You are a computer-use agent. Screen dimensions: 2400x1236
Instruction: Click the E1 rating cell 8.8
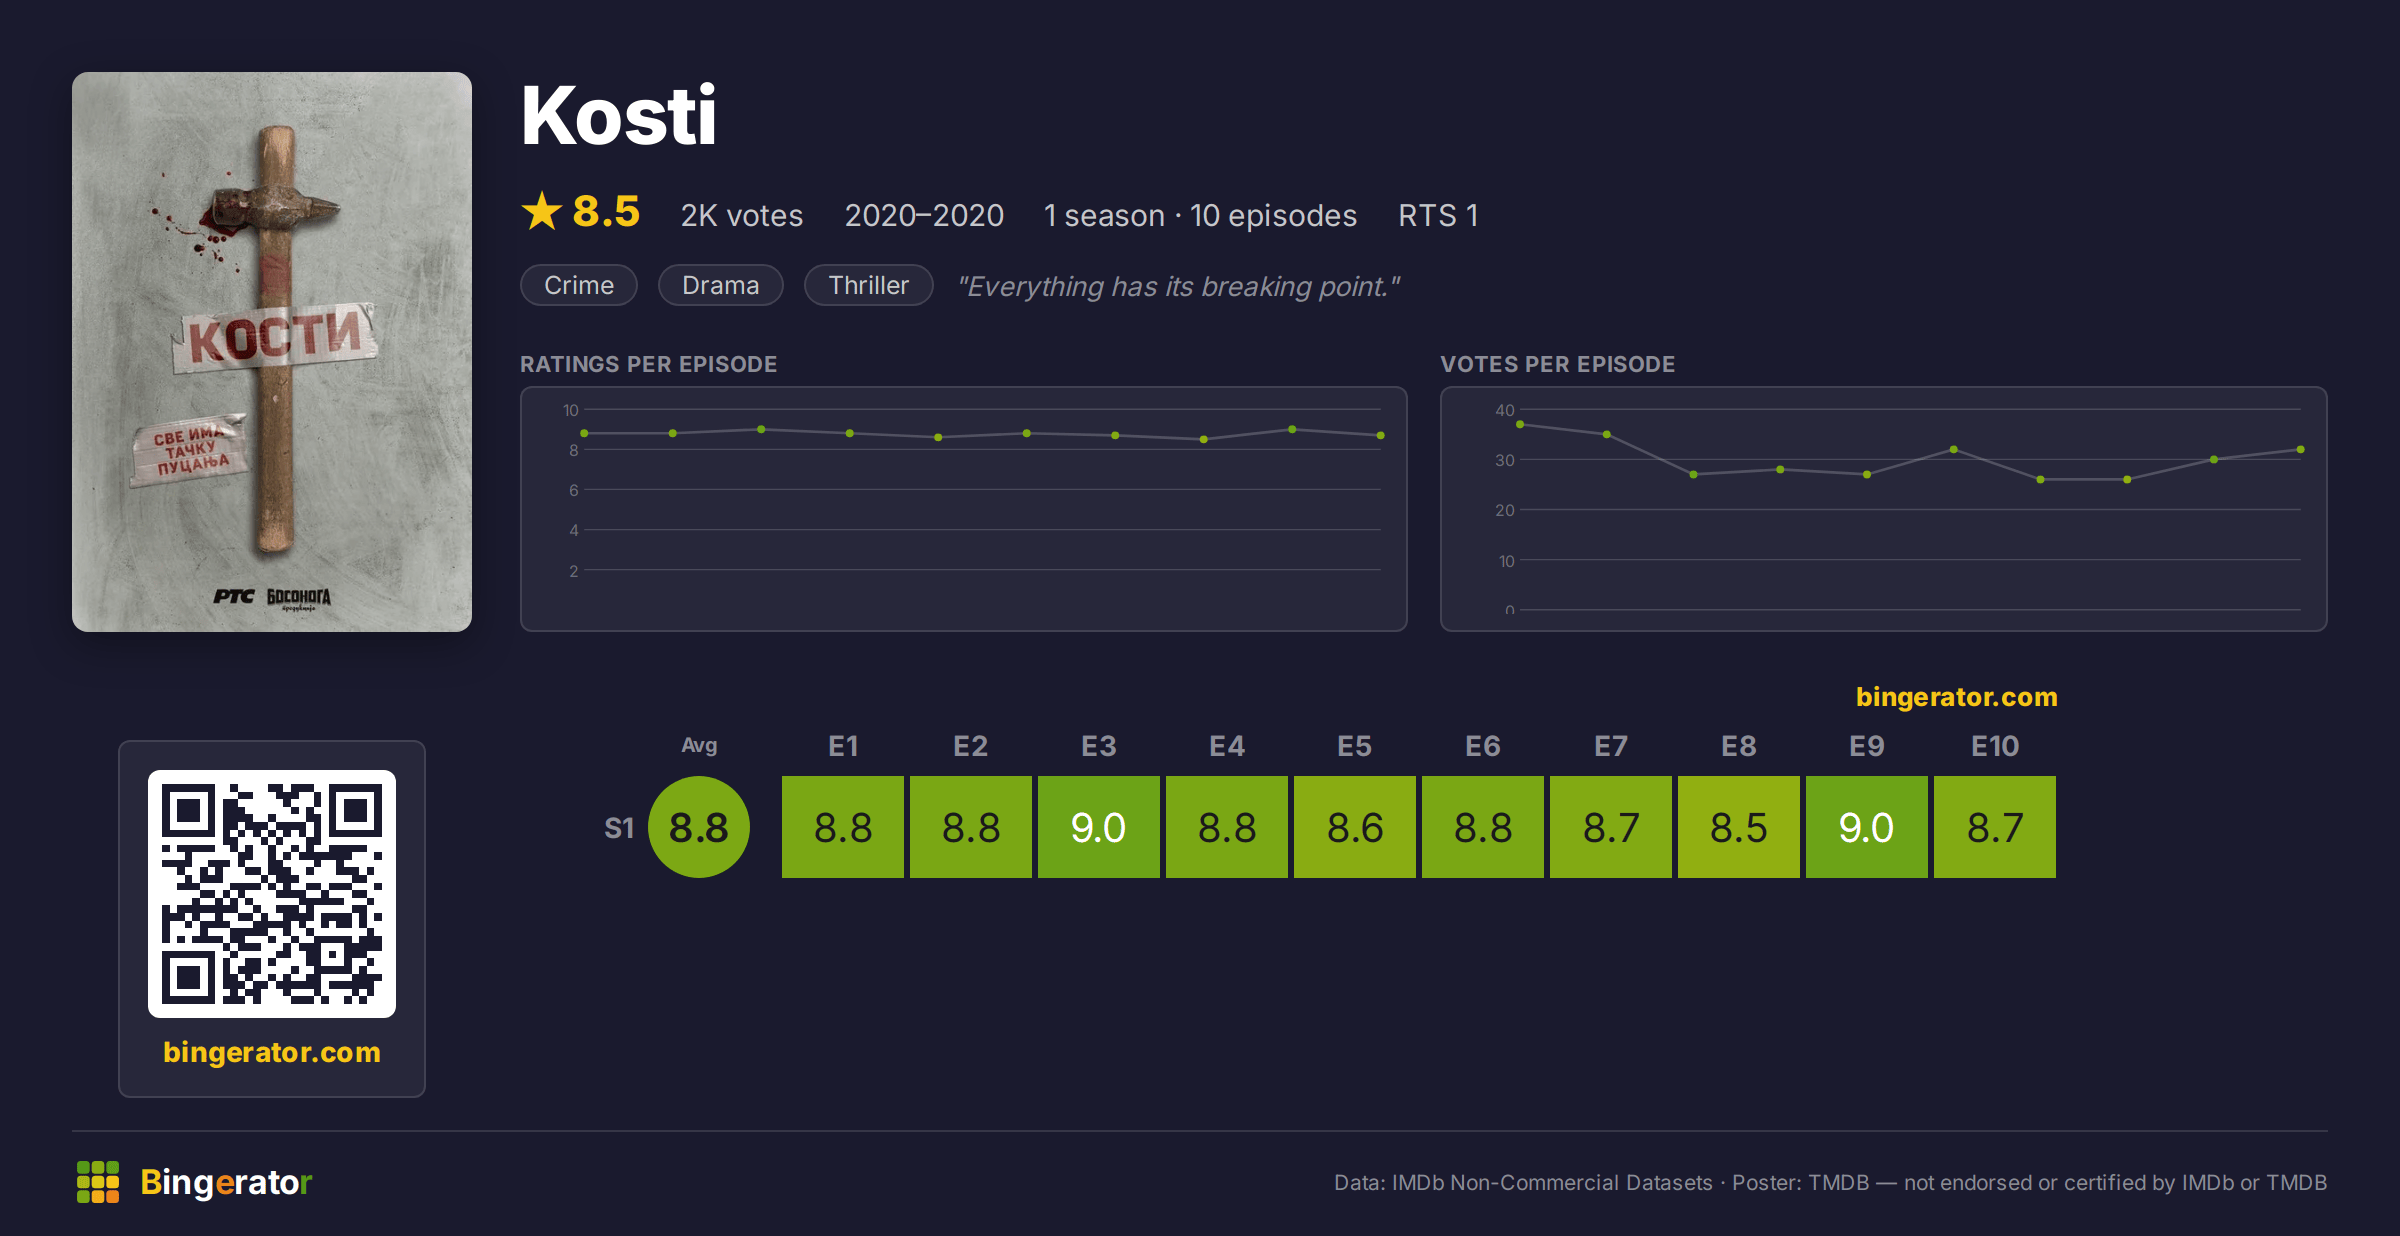pos(843,827)
